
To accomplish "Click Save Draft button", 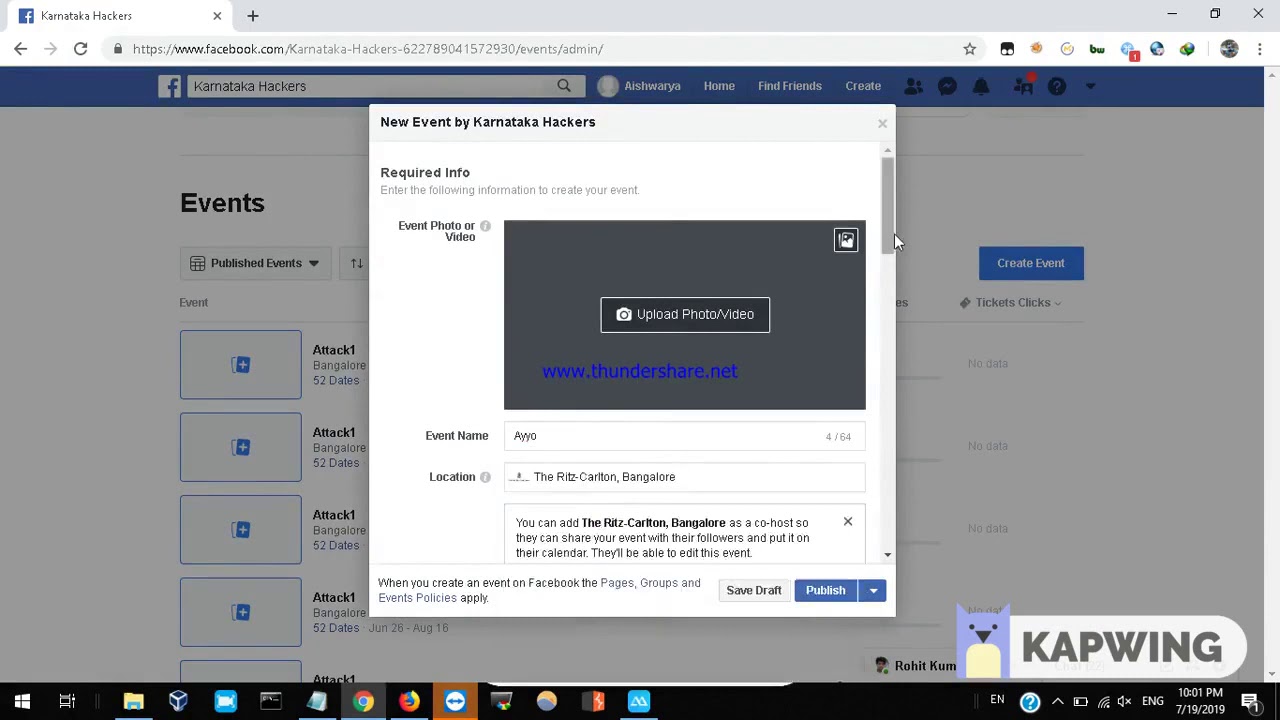I will [754, 590].
